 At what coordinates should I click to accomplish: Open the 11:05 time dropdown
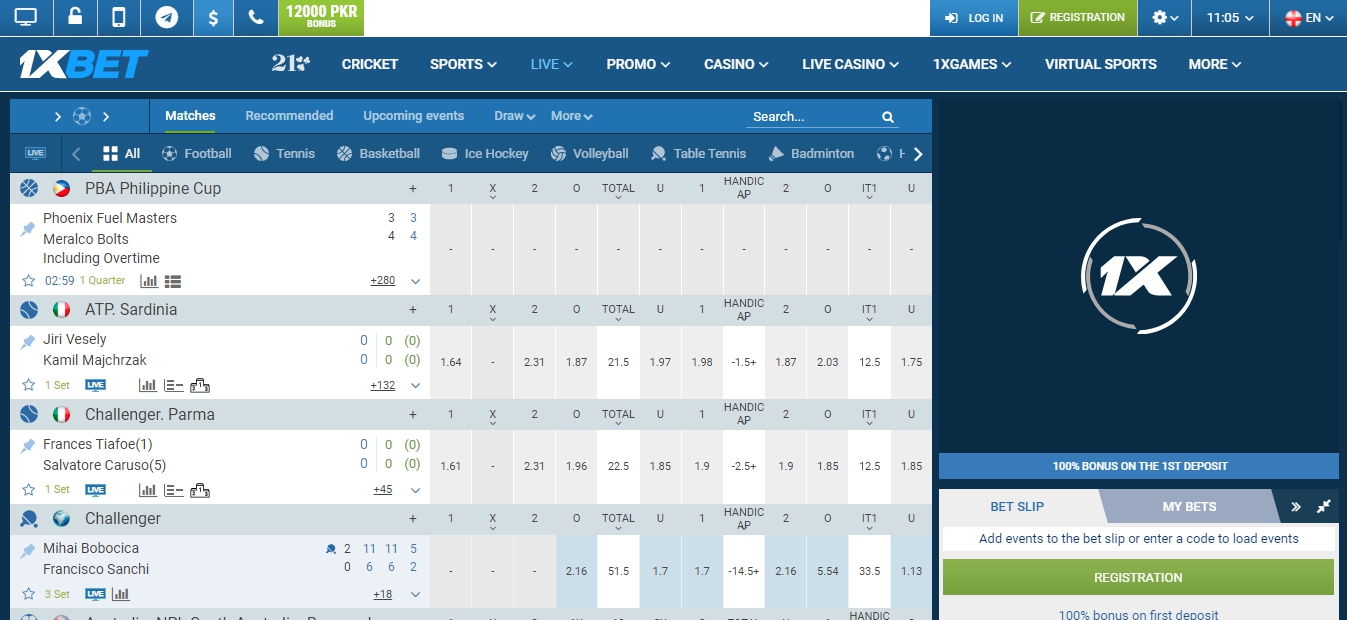tap(1230, 18)
